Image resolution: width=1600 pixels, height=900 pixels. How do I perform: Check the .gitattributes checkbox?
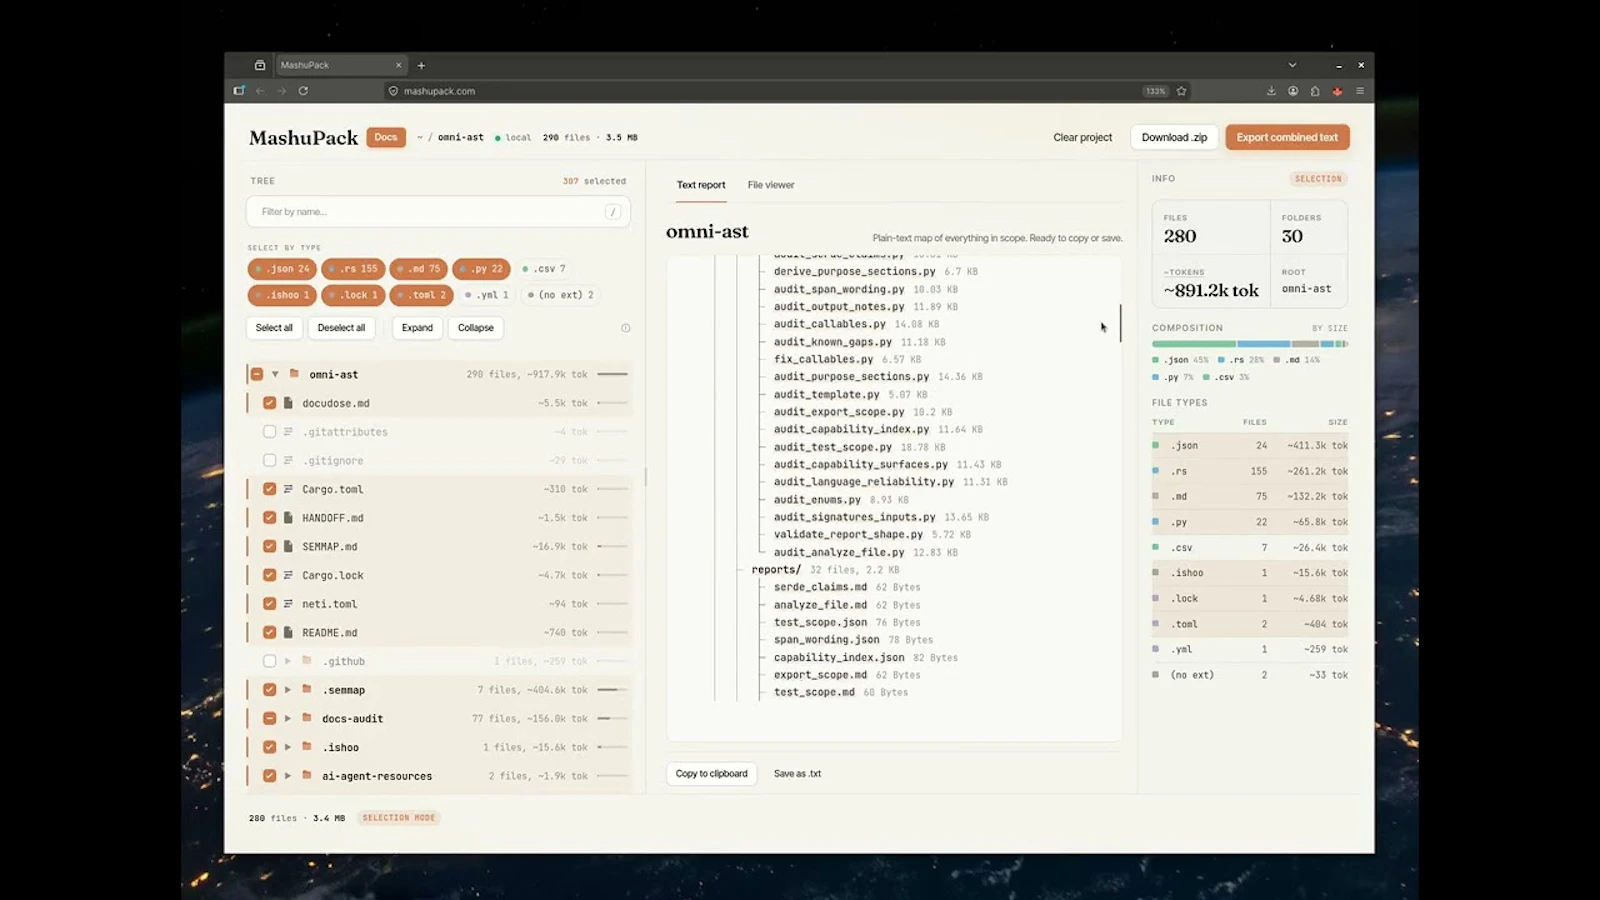click(269, 432)
